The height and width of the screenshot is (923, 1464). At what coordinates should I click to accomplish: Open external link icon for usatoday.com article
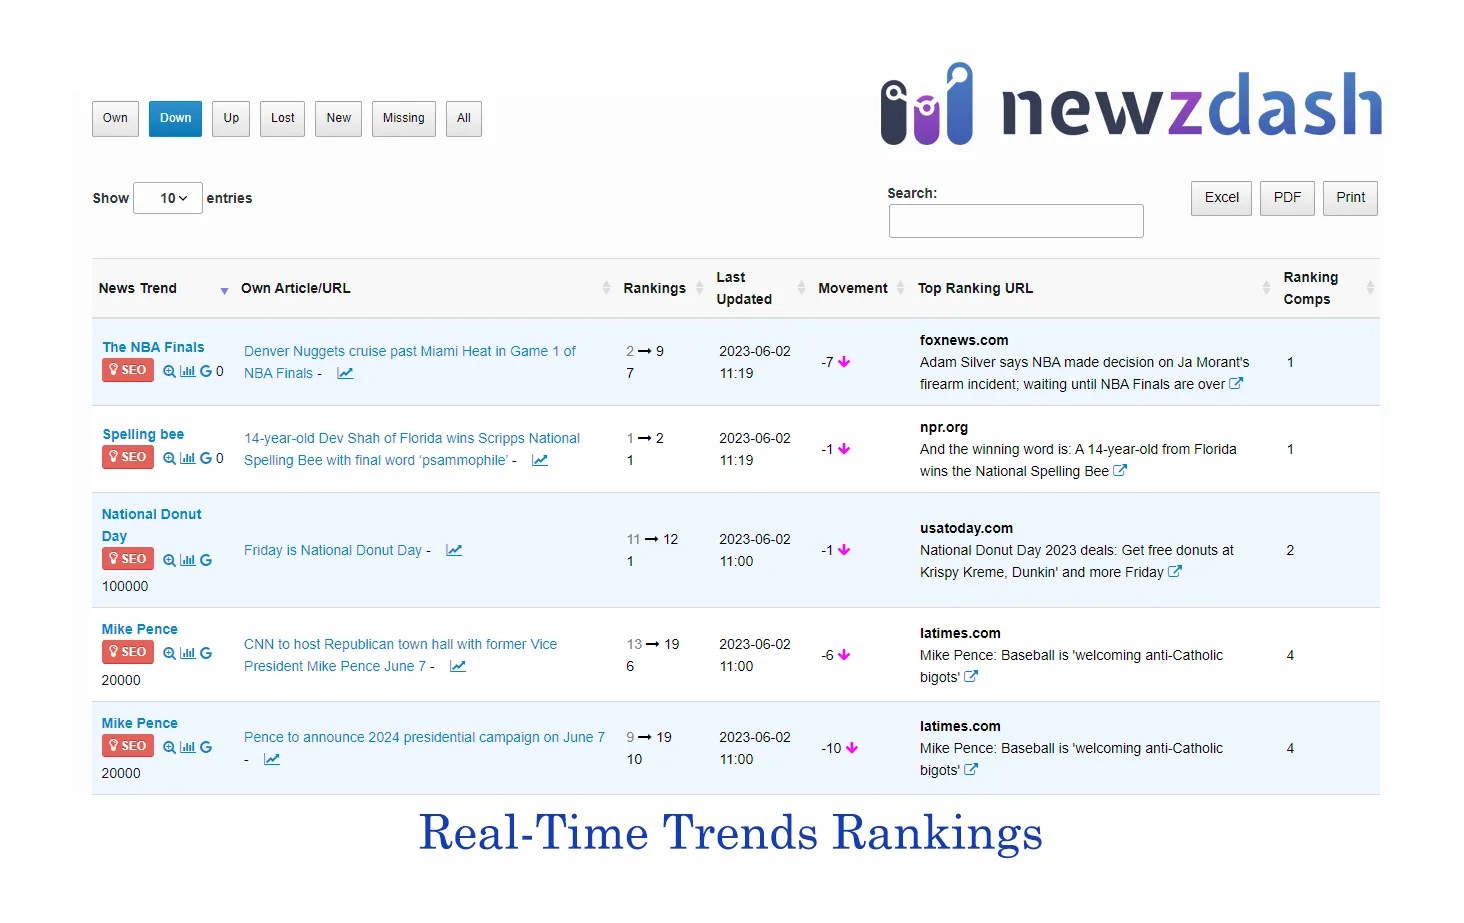(1175, 571)
